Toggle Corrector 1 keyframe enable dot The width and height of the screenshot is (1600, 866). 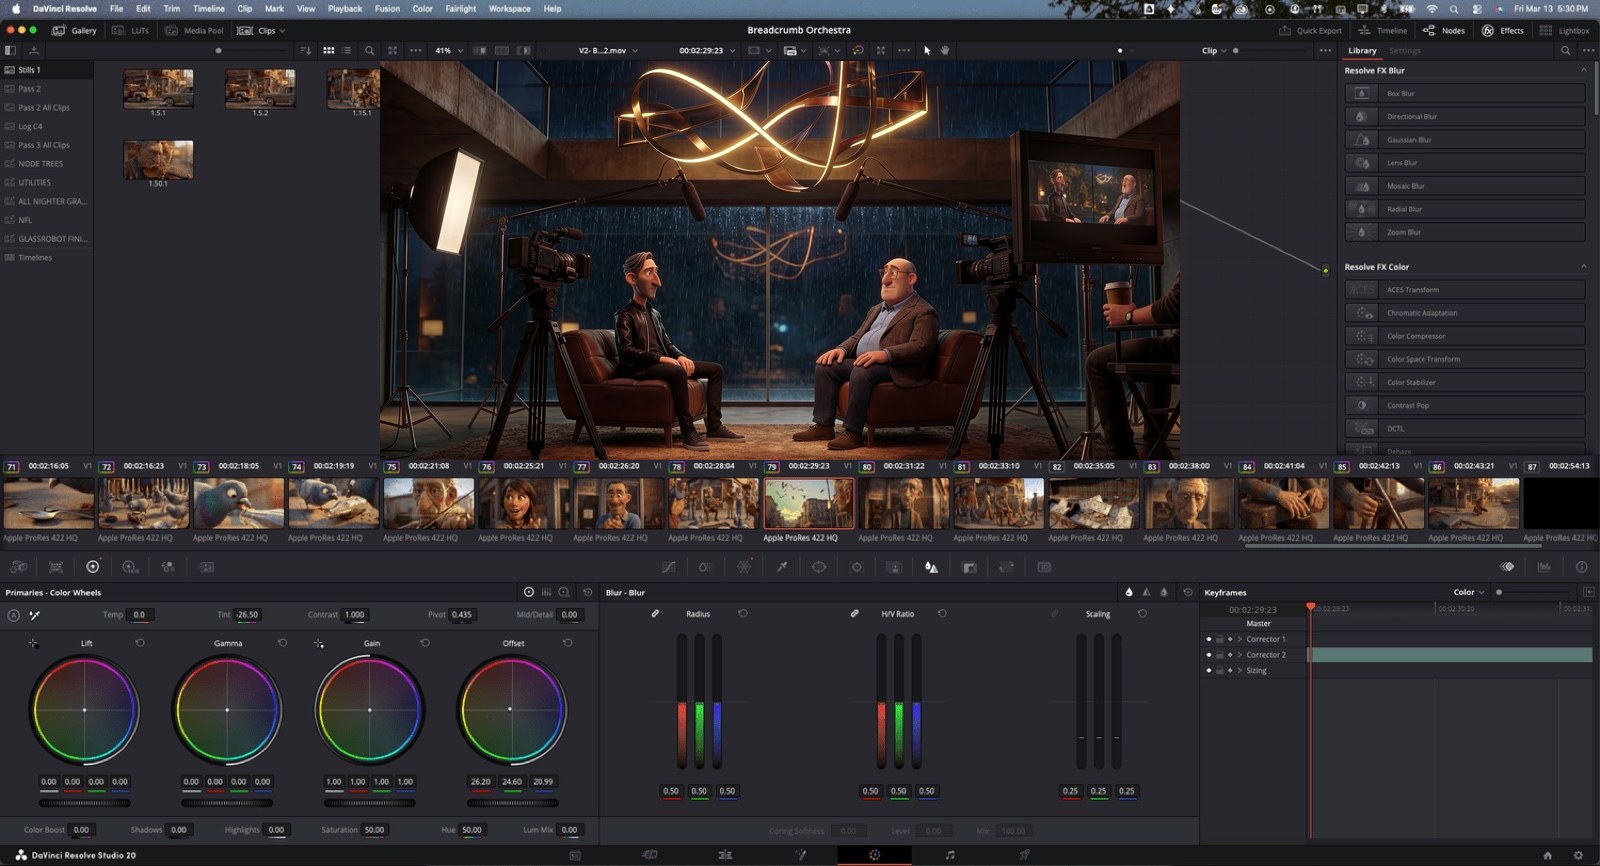pyautogui.click(x=1209, y=639)
